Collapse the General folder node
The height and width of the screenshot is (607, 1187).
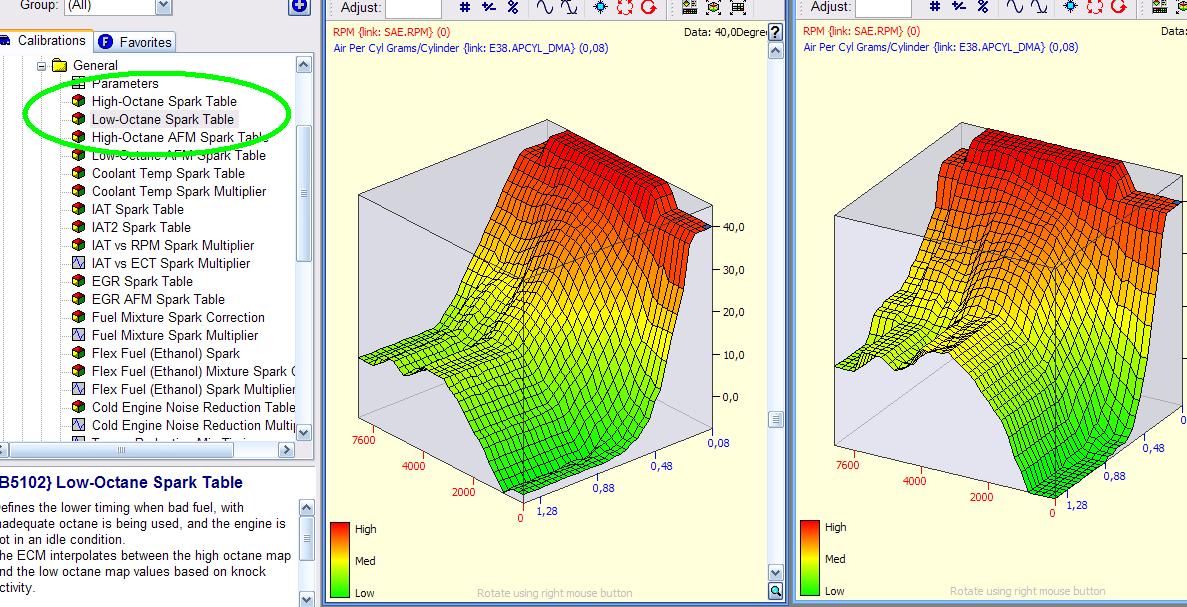[42, 66]
